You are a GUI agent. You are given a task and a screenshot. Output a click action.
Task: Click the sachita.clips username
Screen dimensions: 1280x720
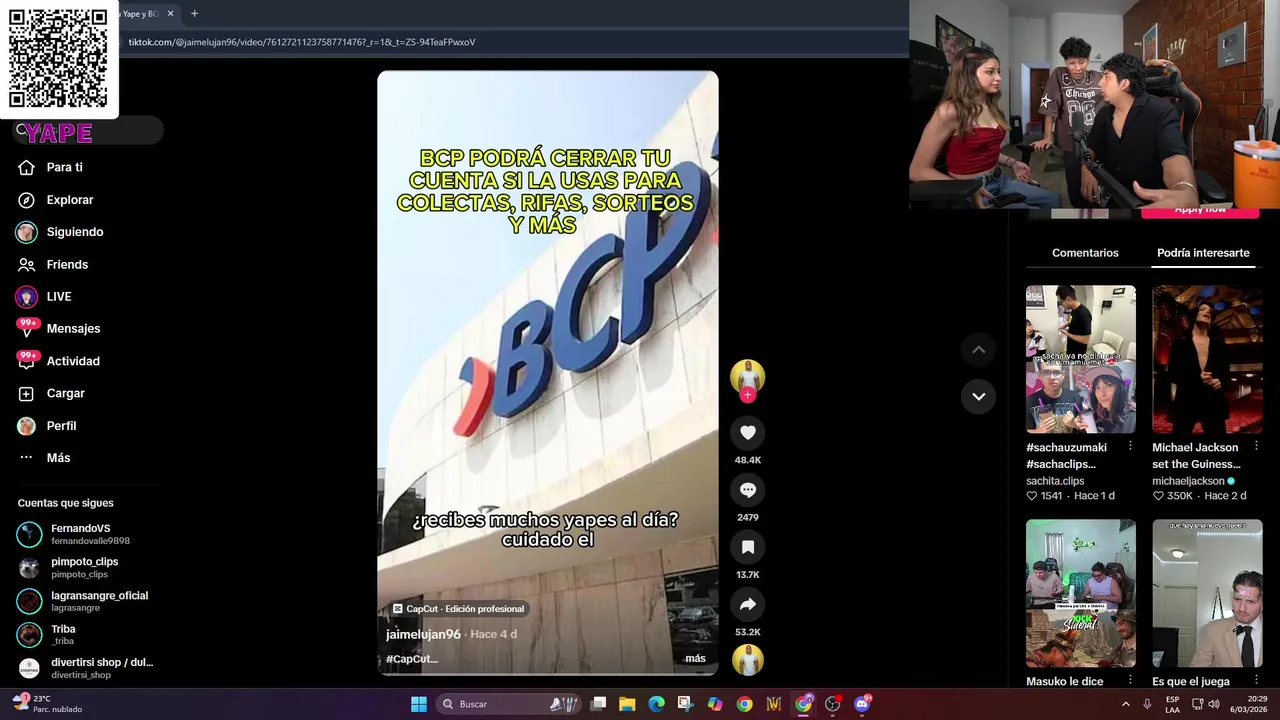coord(1055,481)
